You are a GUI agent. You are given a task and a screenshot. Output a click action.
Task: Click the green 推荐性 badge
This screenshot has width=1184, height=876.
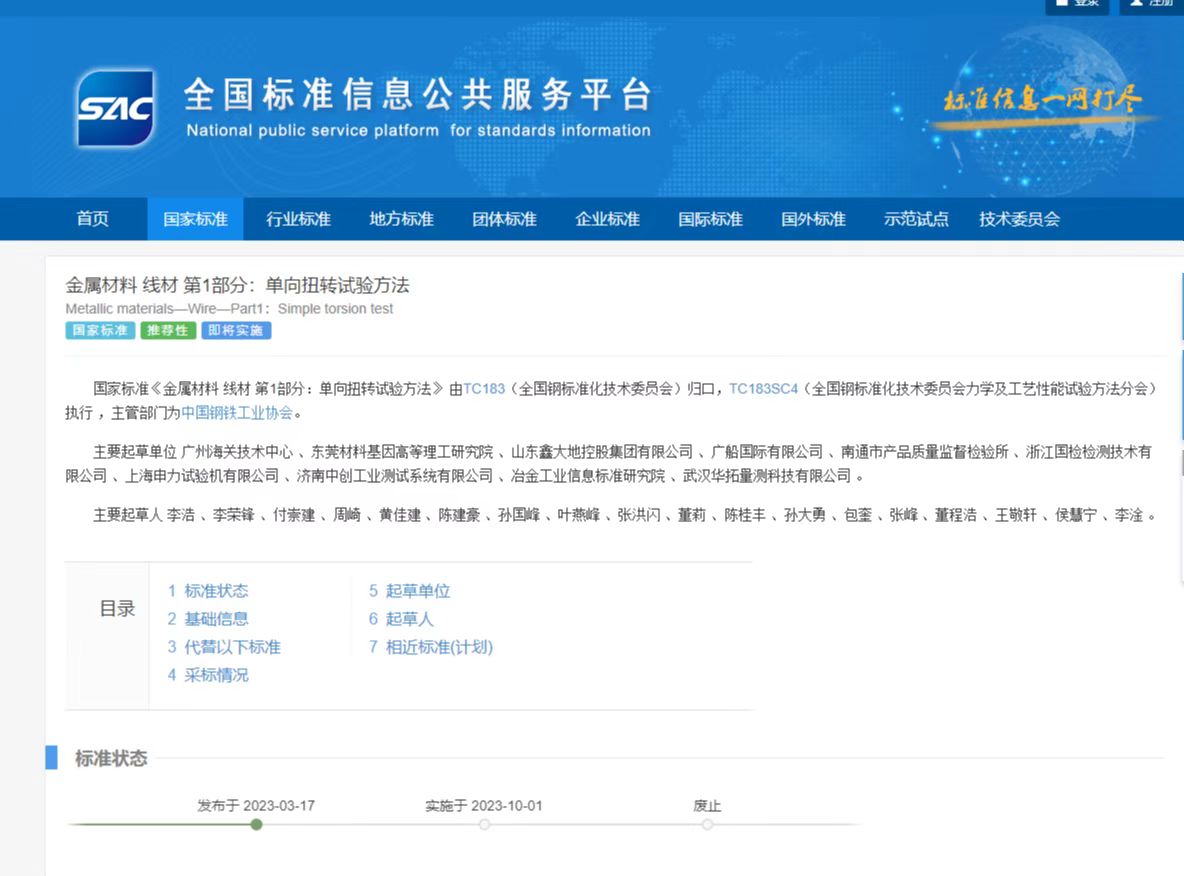[166, 330]
